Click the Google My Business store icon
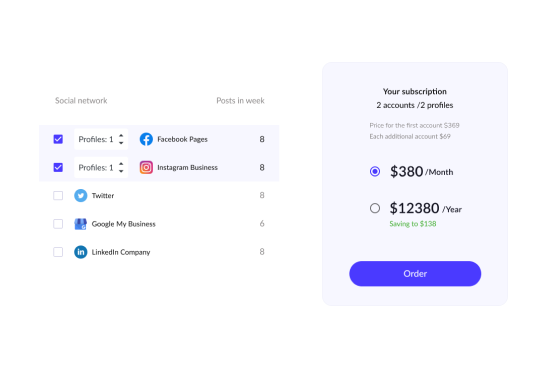Screen dimensions: 550x367 coord(81,224)
